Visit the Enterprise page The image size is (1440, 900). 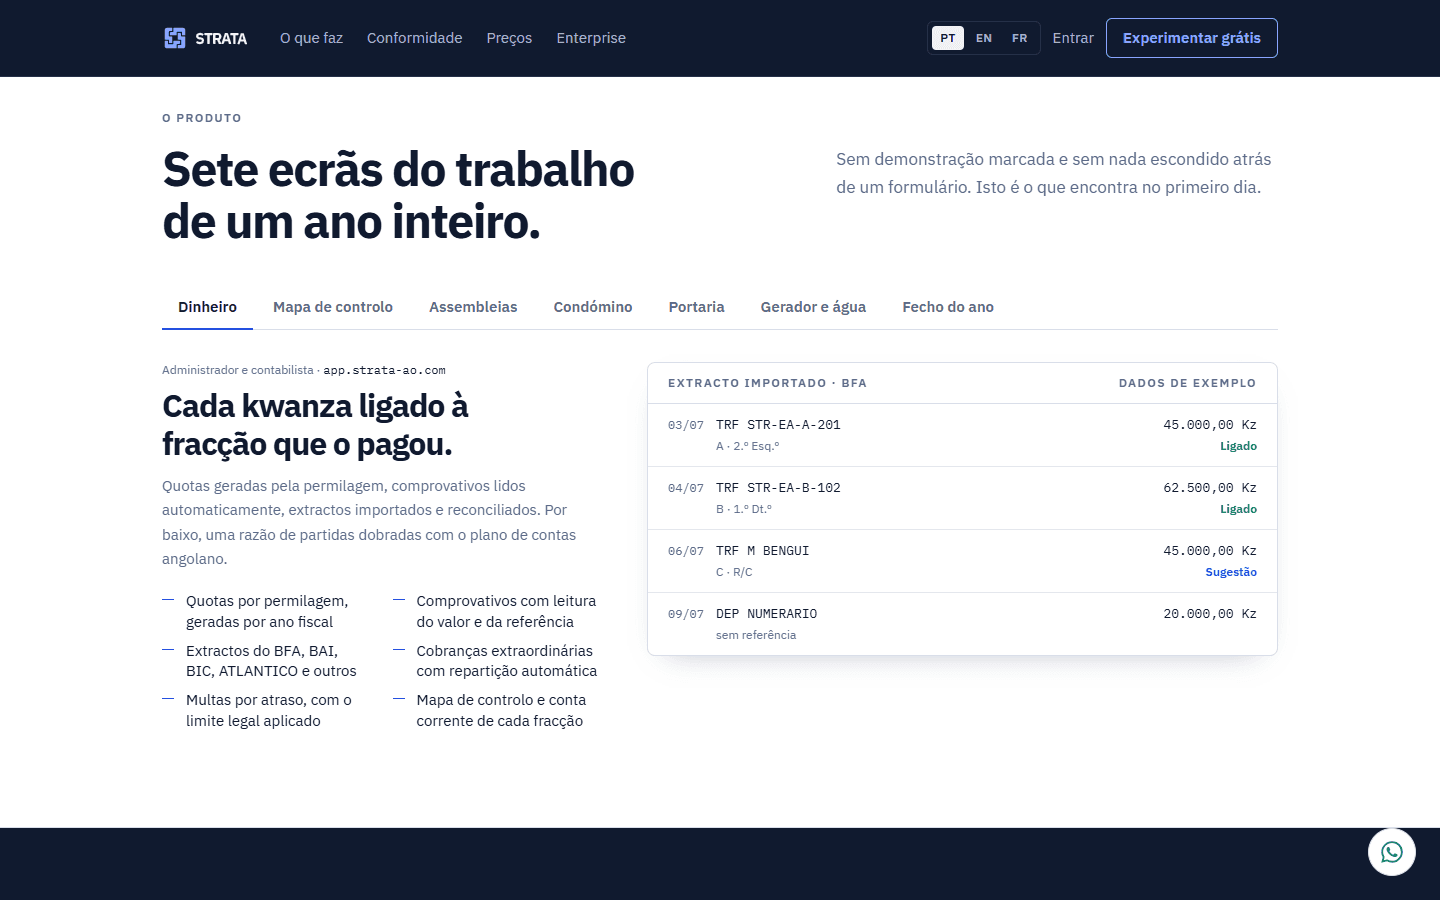[591, 38]
